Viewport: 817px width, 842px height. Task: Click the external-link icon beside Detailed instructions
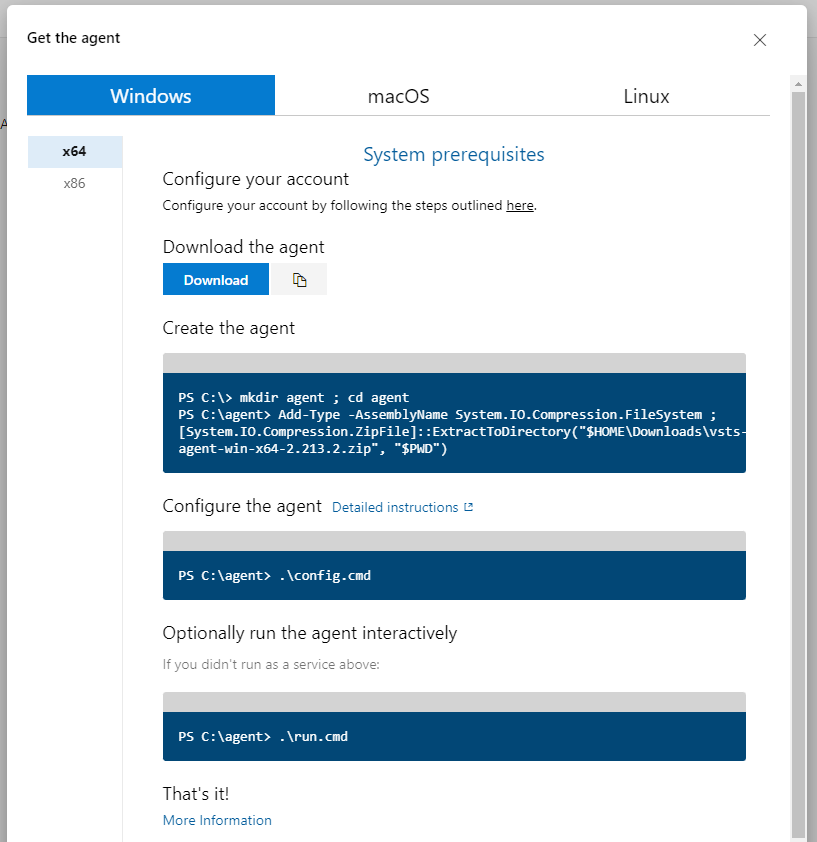[469, 507]
